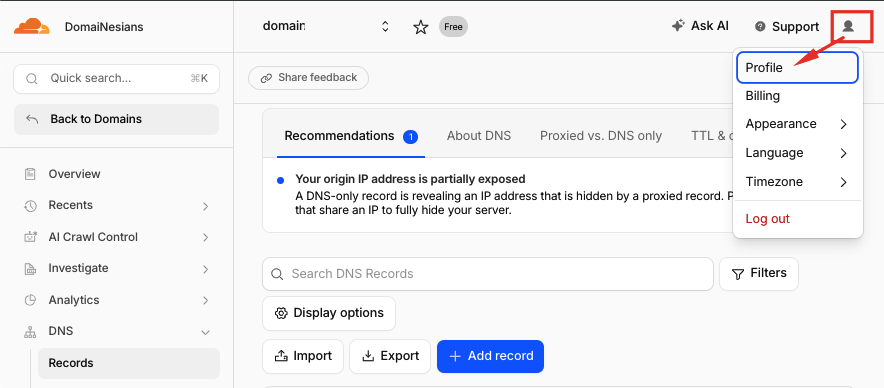The height and width of the screenshot is (388, 884).
Task: Click the DNS network icon
Action: point(30,332)
